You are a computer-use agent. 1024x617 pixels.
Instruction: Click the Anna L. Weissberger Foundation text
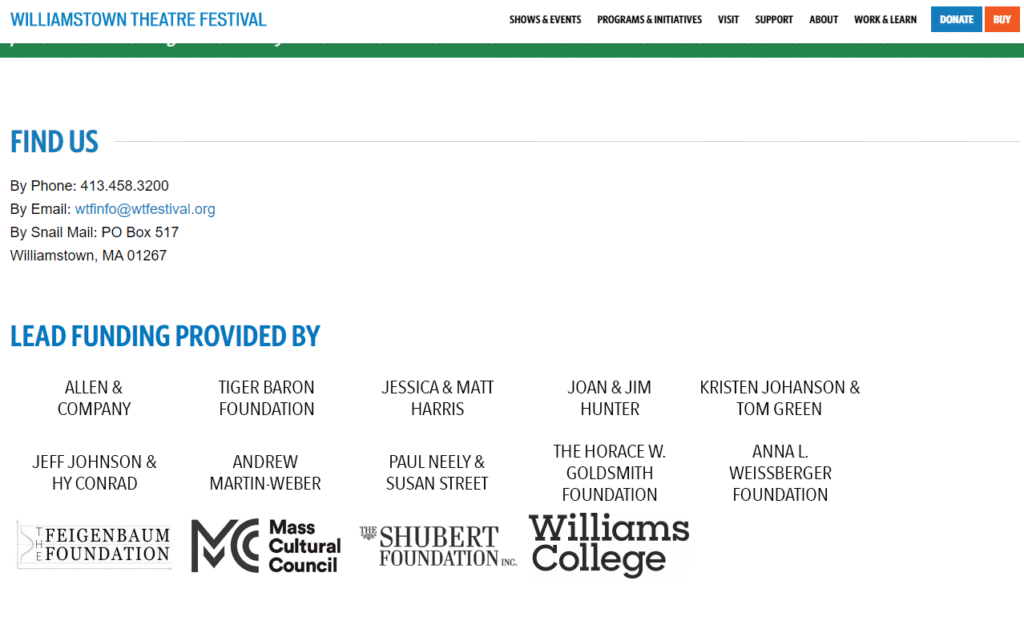(x=780, y=473)
